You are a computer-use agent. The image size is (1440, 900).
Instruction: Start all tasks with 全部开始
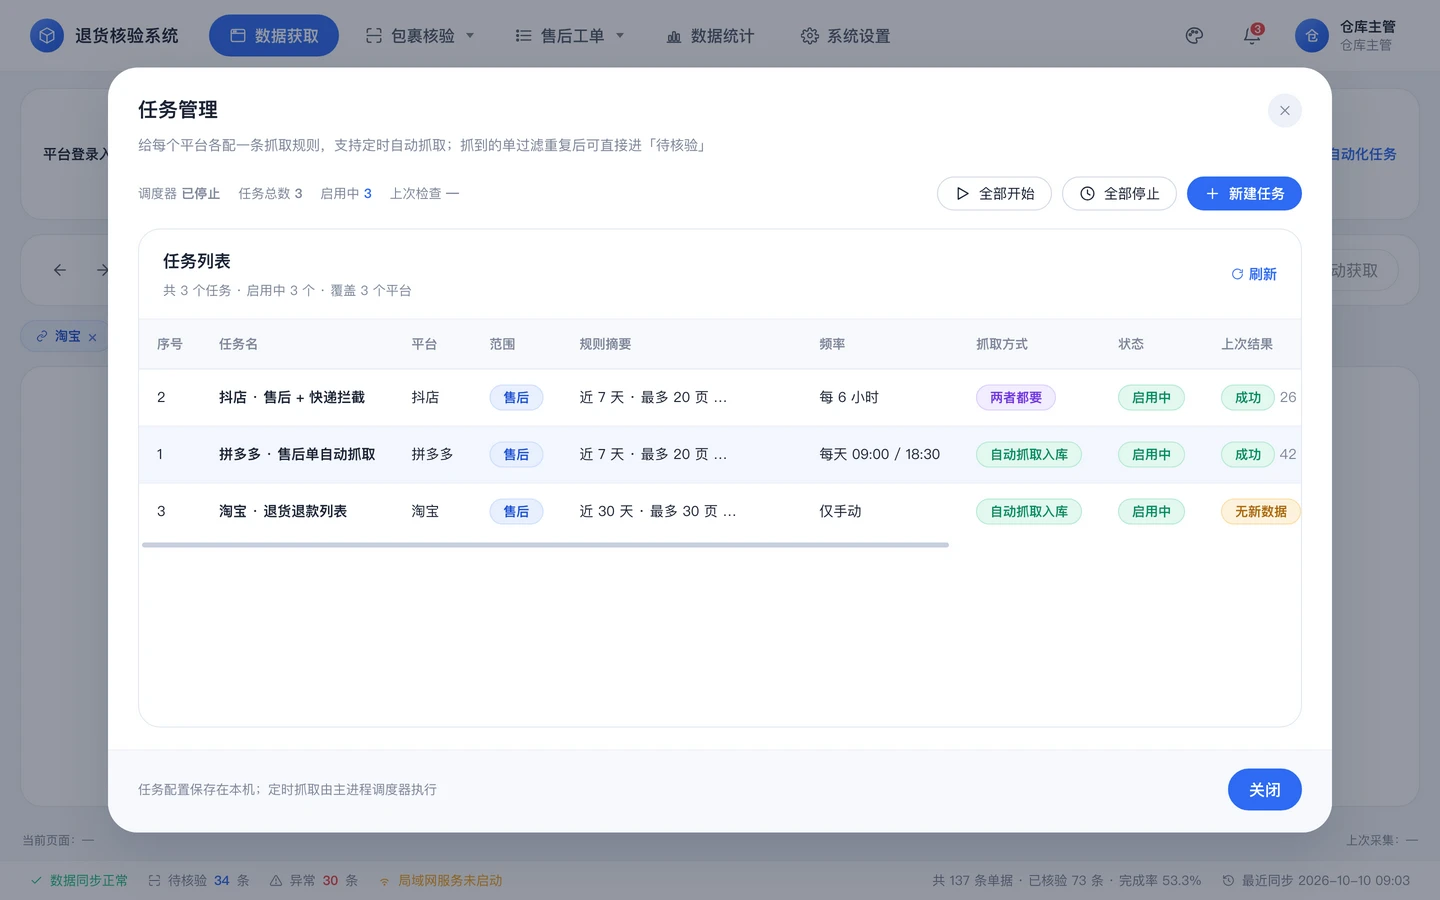pos(994,194)
